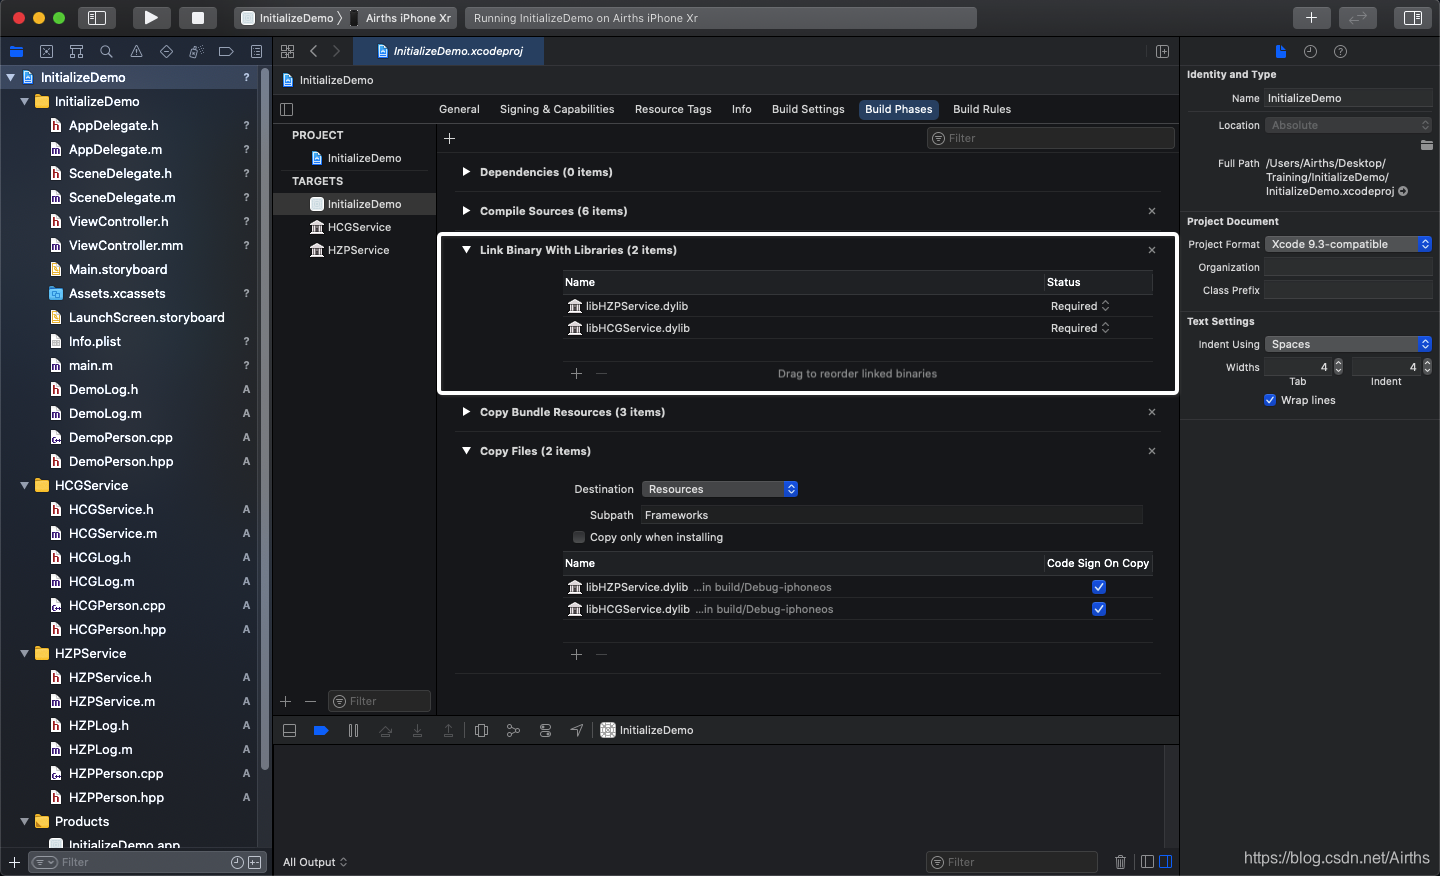The image size is (1440, 877).
Task: Switch to Resource Tags tab
Action: click(673, 109)
